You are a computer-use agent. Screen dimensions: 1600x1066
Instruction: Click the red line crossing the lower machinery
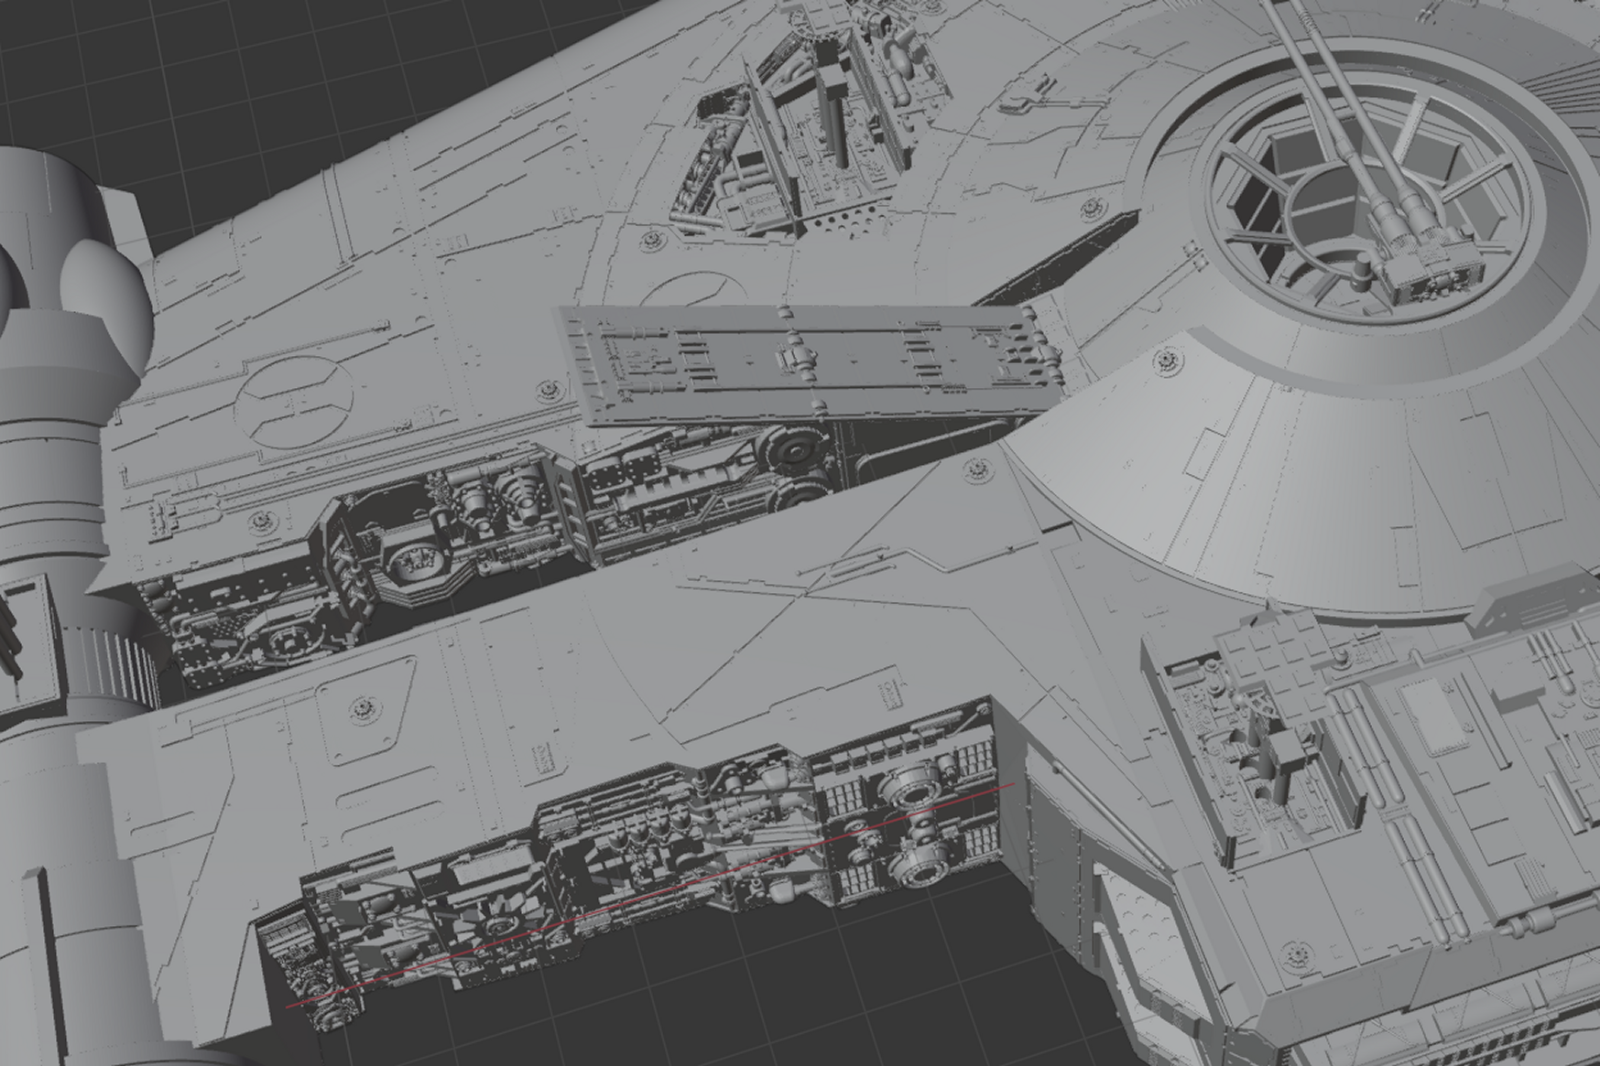pos(652,893)
